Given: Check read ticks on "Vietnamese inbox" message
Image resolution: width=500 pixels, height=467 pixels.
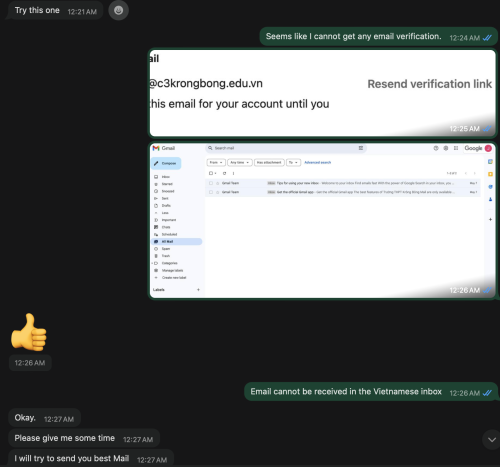Looking at the screenshot, I should click(x=487, y=393).
